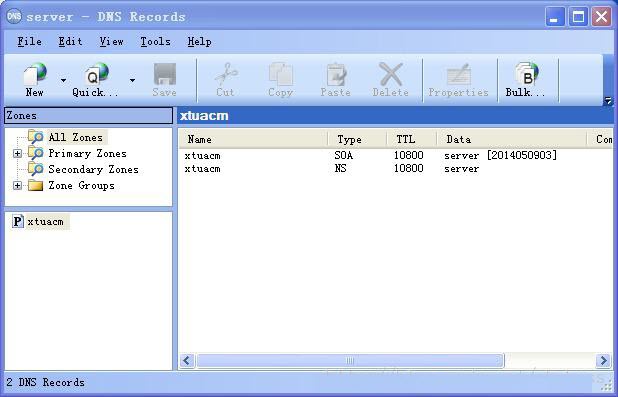Click the Paste clipboard icon
The image size is (618, 397).
click(336, 74)
